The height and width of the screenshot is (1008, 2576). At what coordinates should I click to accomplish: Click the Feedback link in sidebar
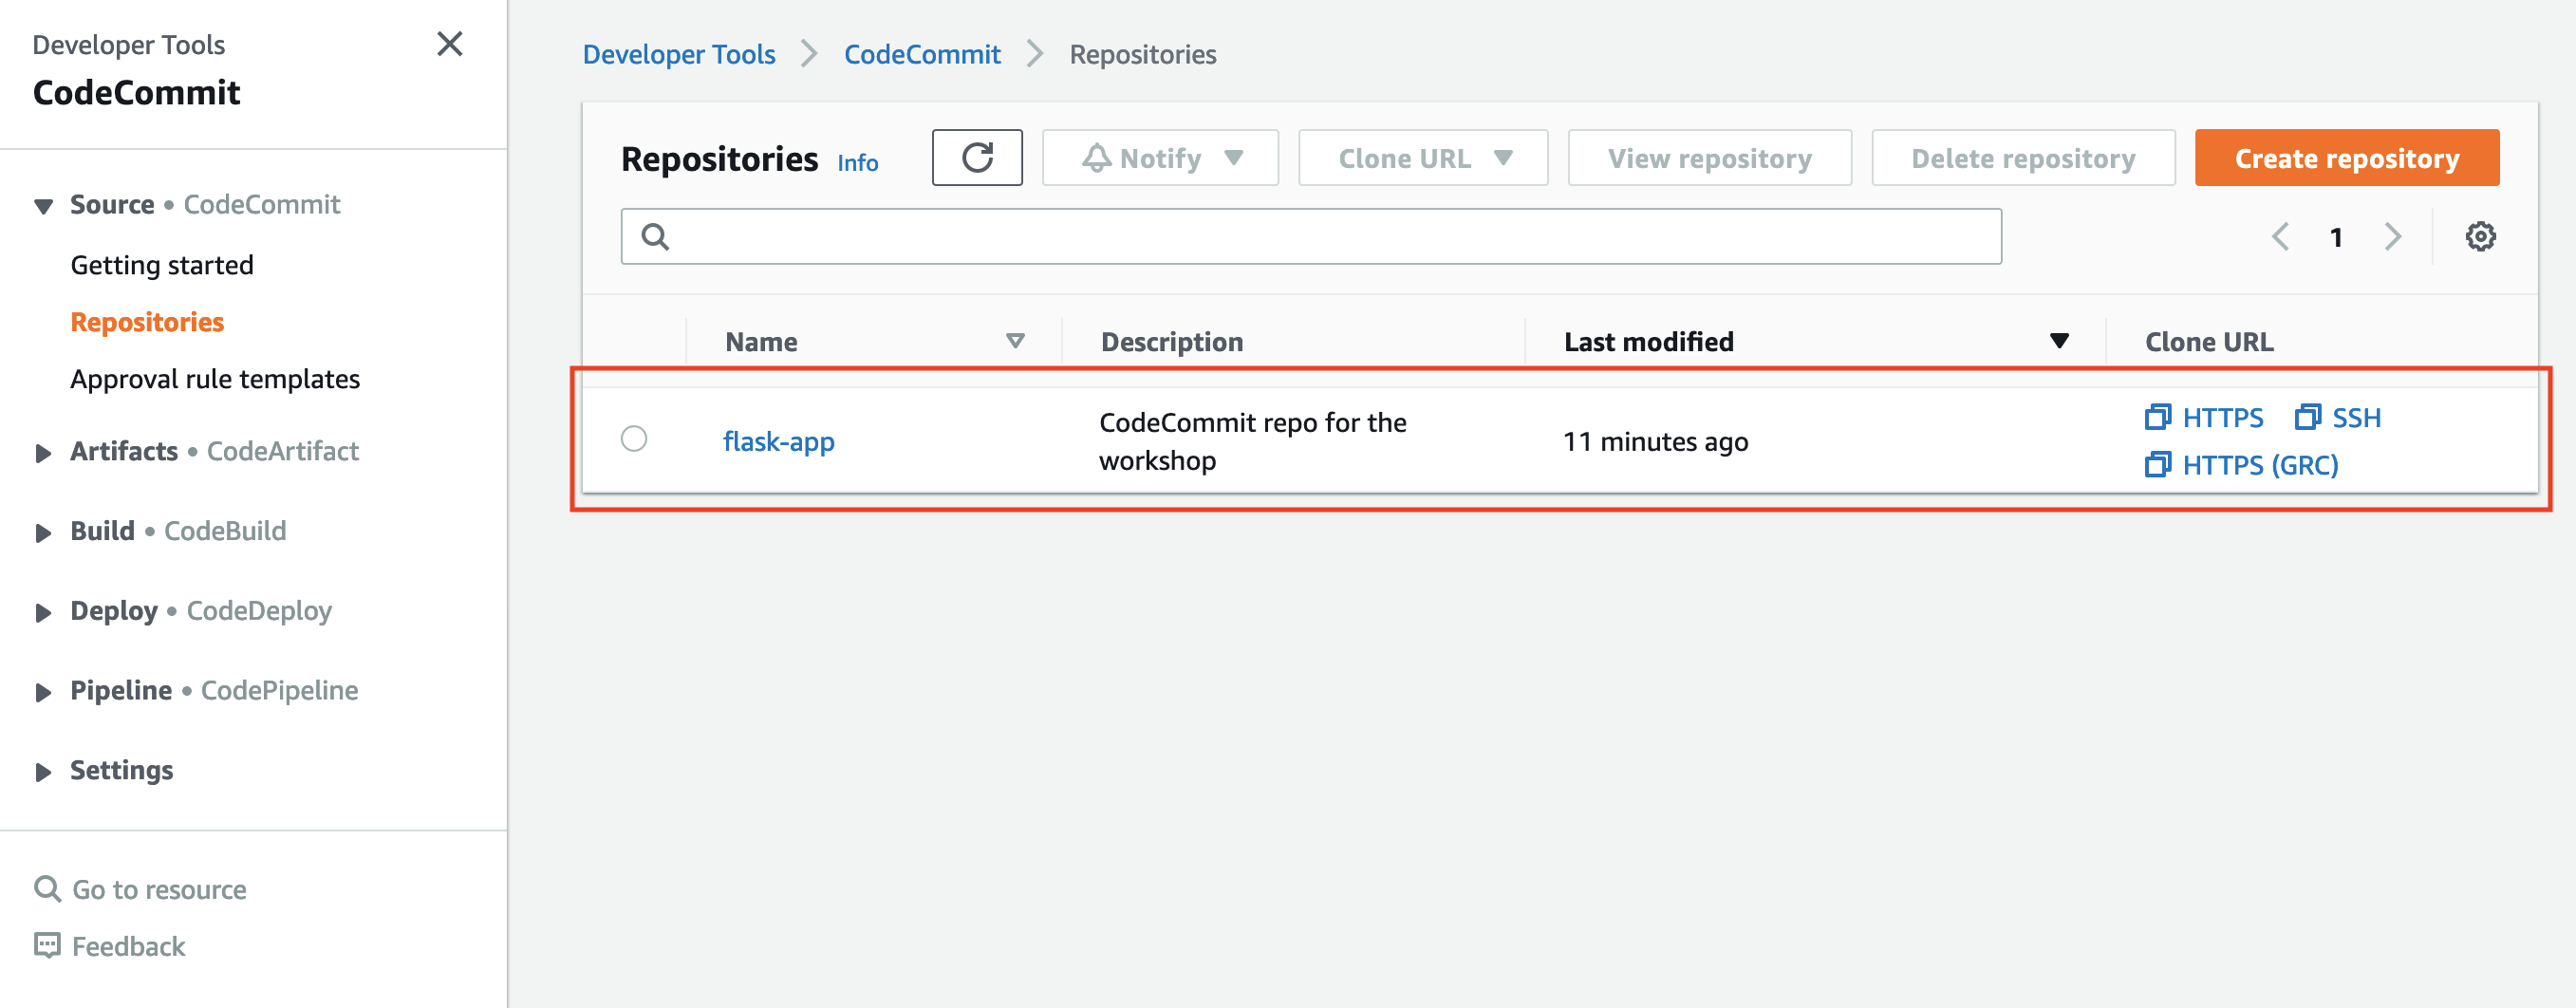[x=110, y=946]
